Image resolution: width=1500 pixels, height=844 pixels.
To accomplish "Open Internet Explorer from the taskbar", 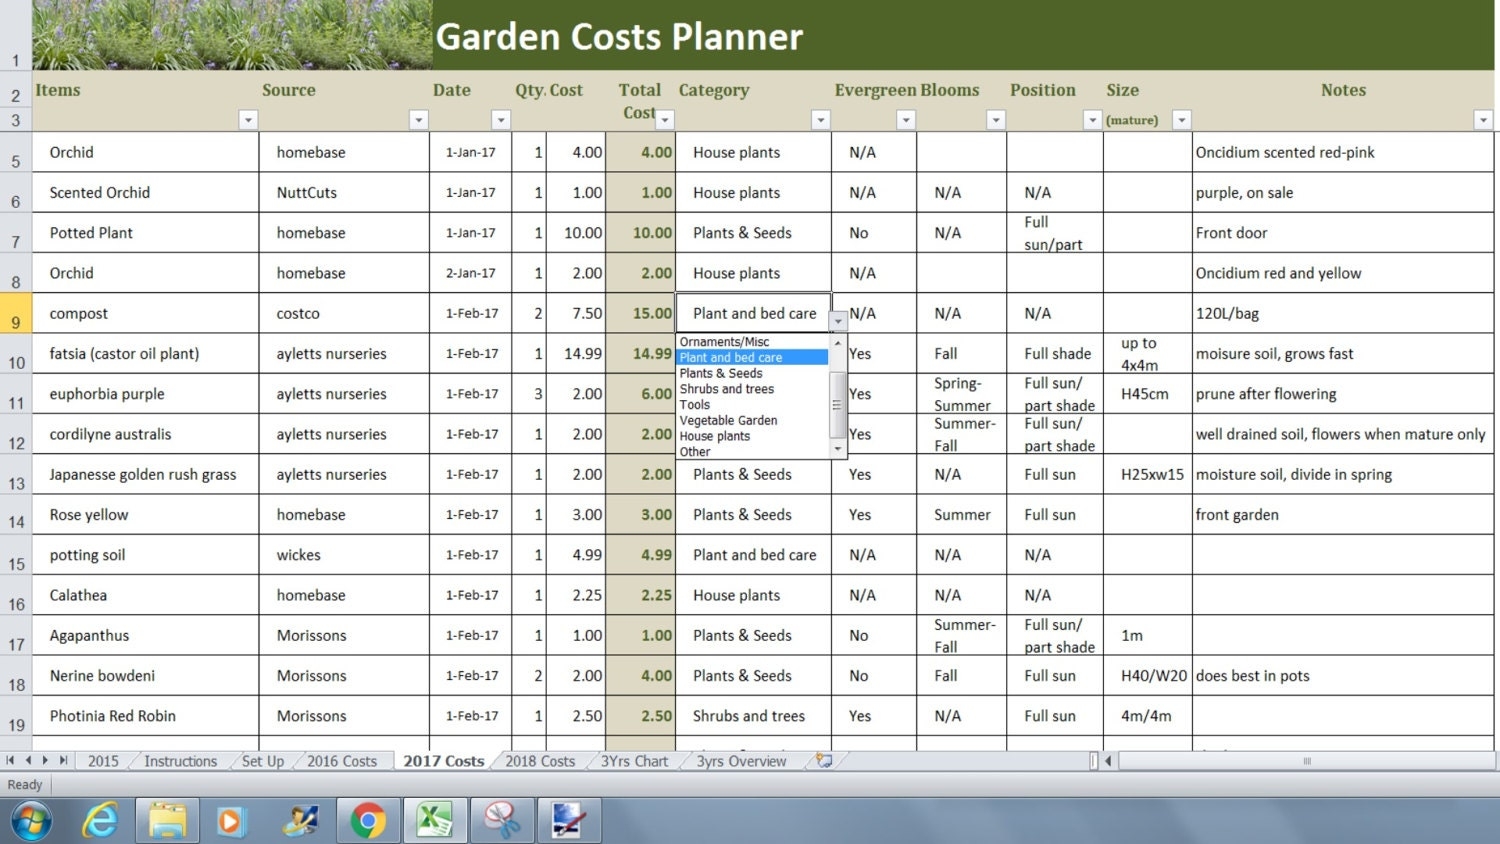I will click(x=100, y=821).
